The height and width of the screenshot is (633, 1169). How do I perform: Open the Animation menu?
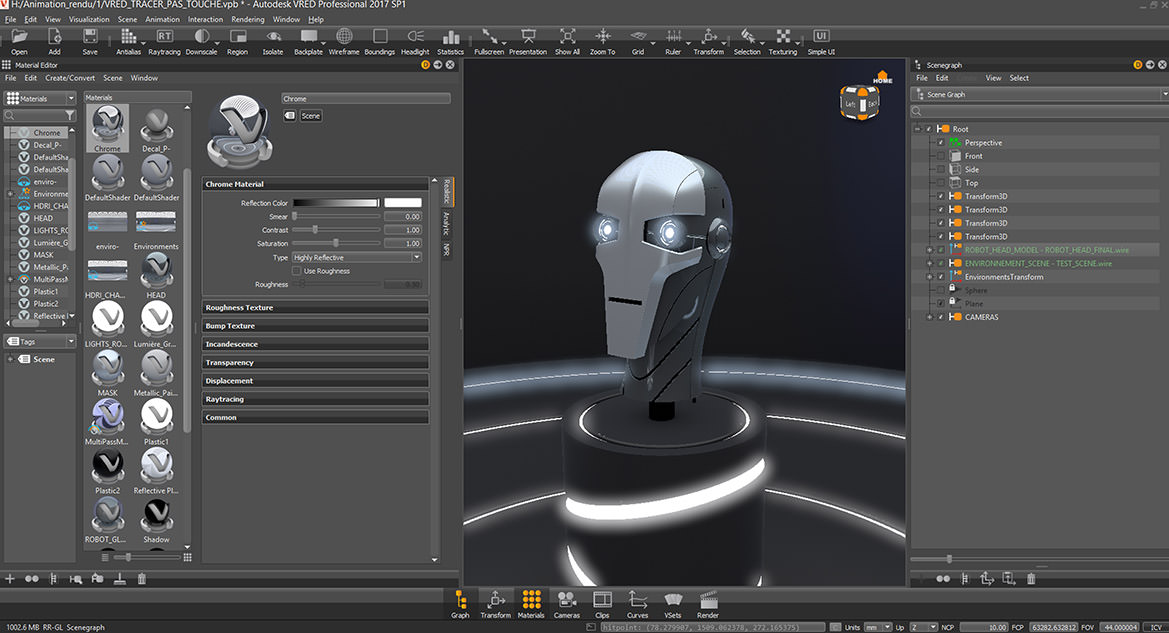click(x=163, y=19)
